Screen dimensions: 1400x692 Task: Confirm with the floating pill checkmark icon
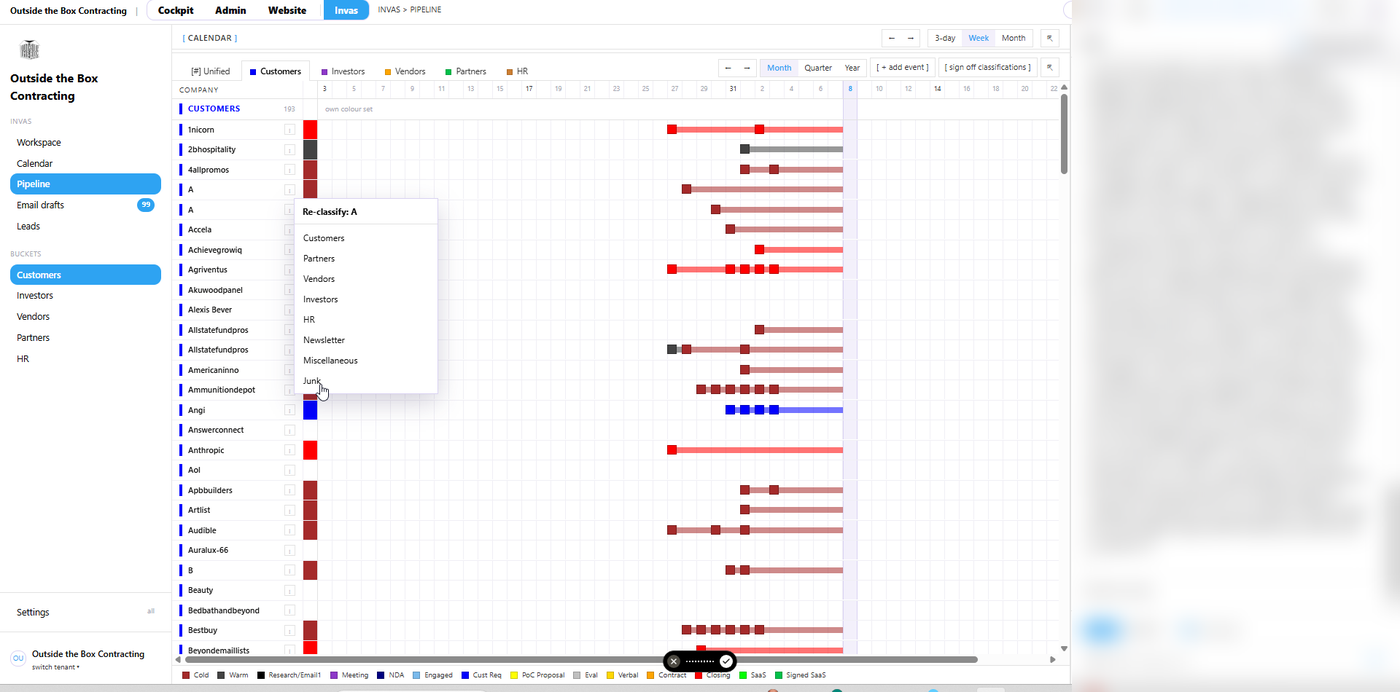click(x=726, y=661)
